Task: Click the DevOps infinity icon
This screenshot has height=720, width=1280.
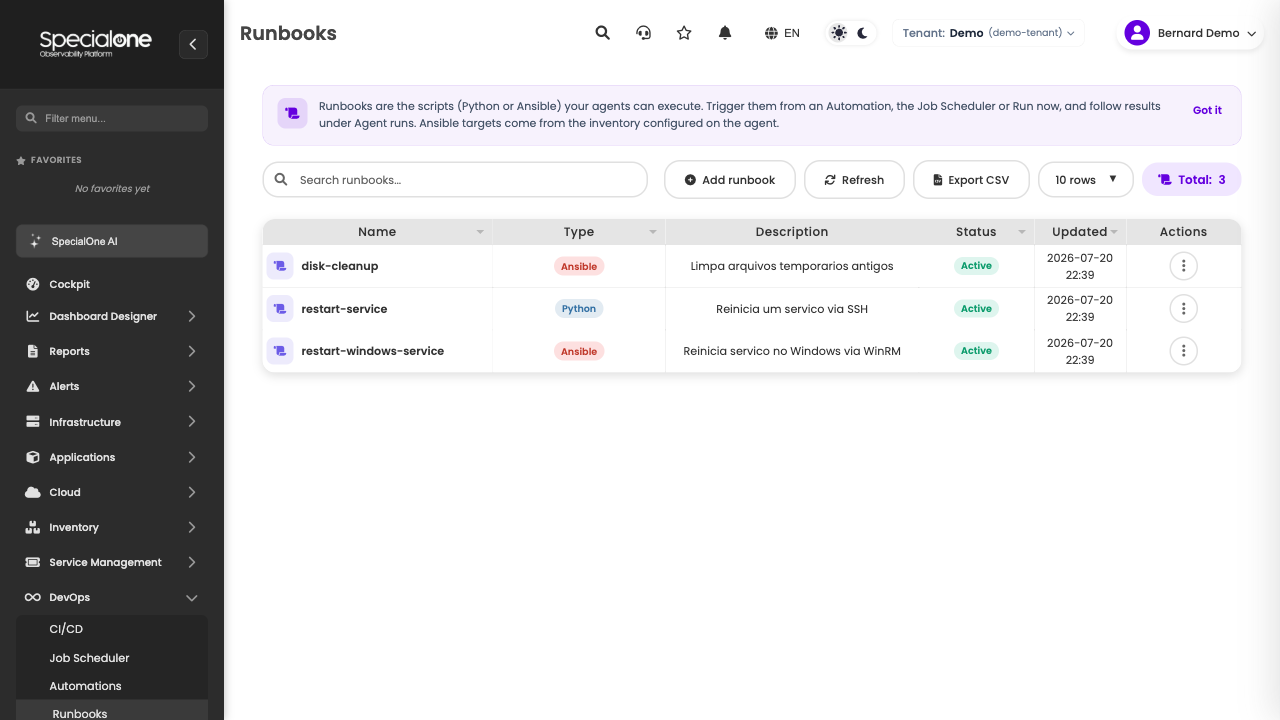Action: (33, 597)
